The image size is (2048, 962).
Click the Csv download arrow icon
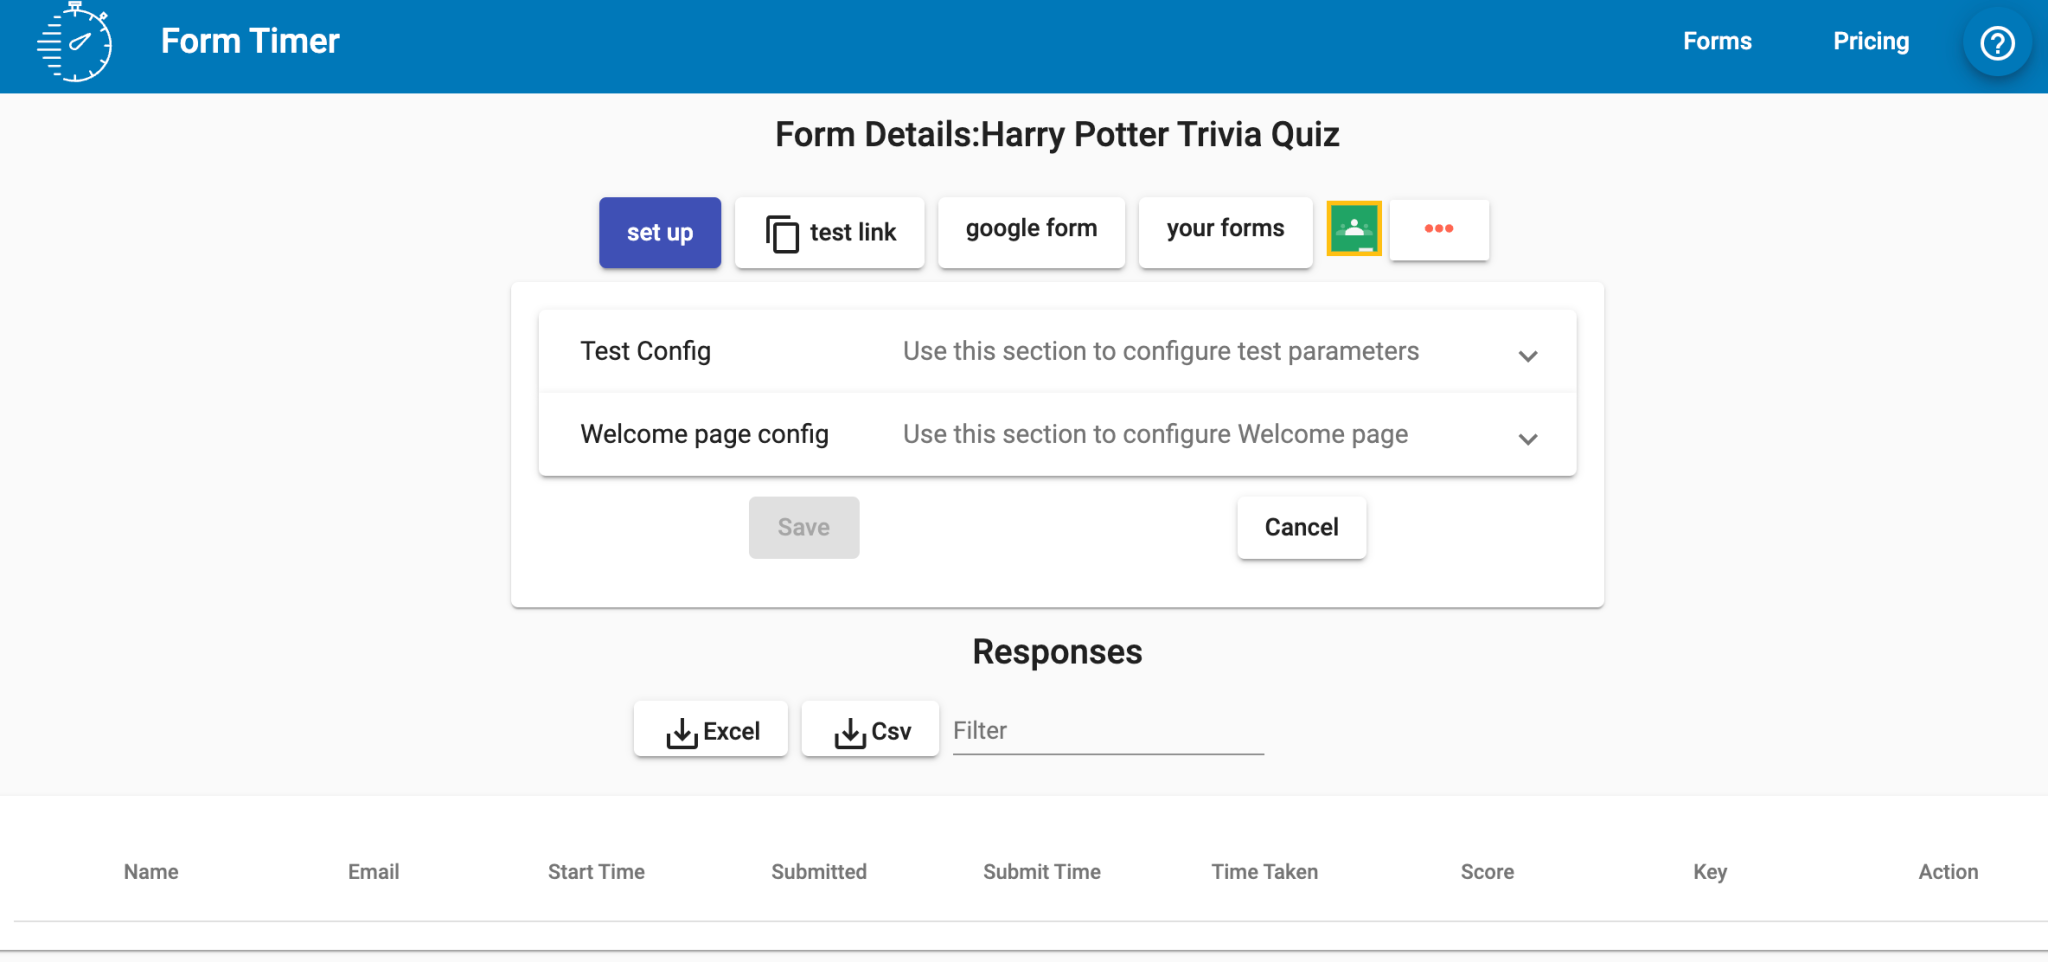pyautogui.click(x=850, y=733)
